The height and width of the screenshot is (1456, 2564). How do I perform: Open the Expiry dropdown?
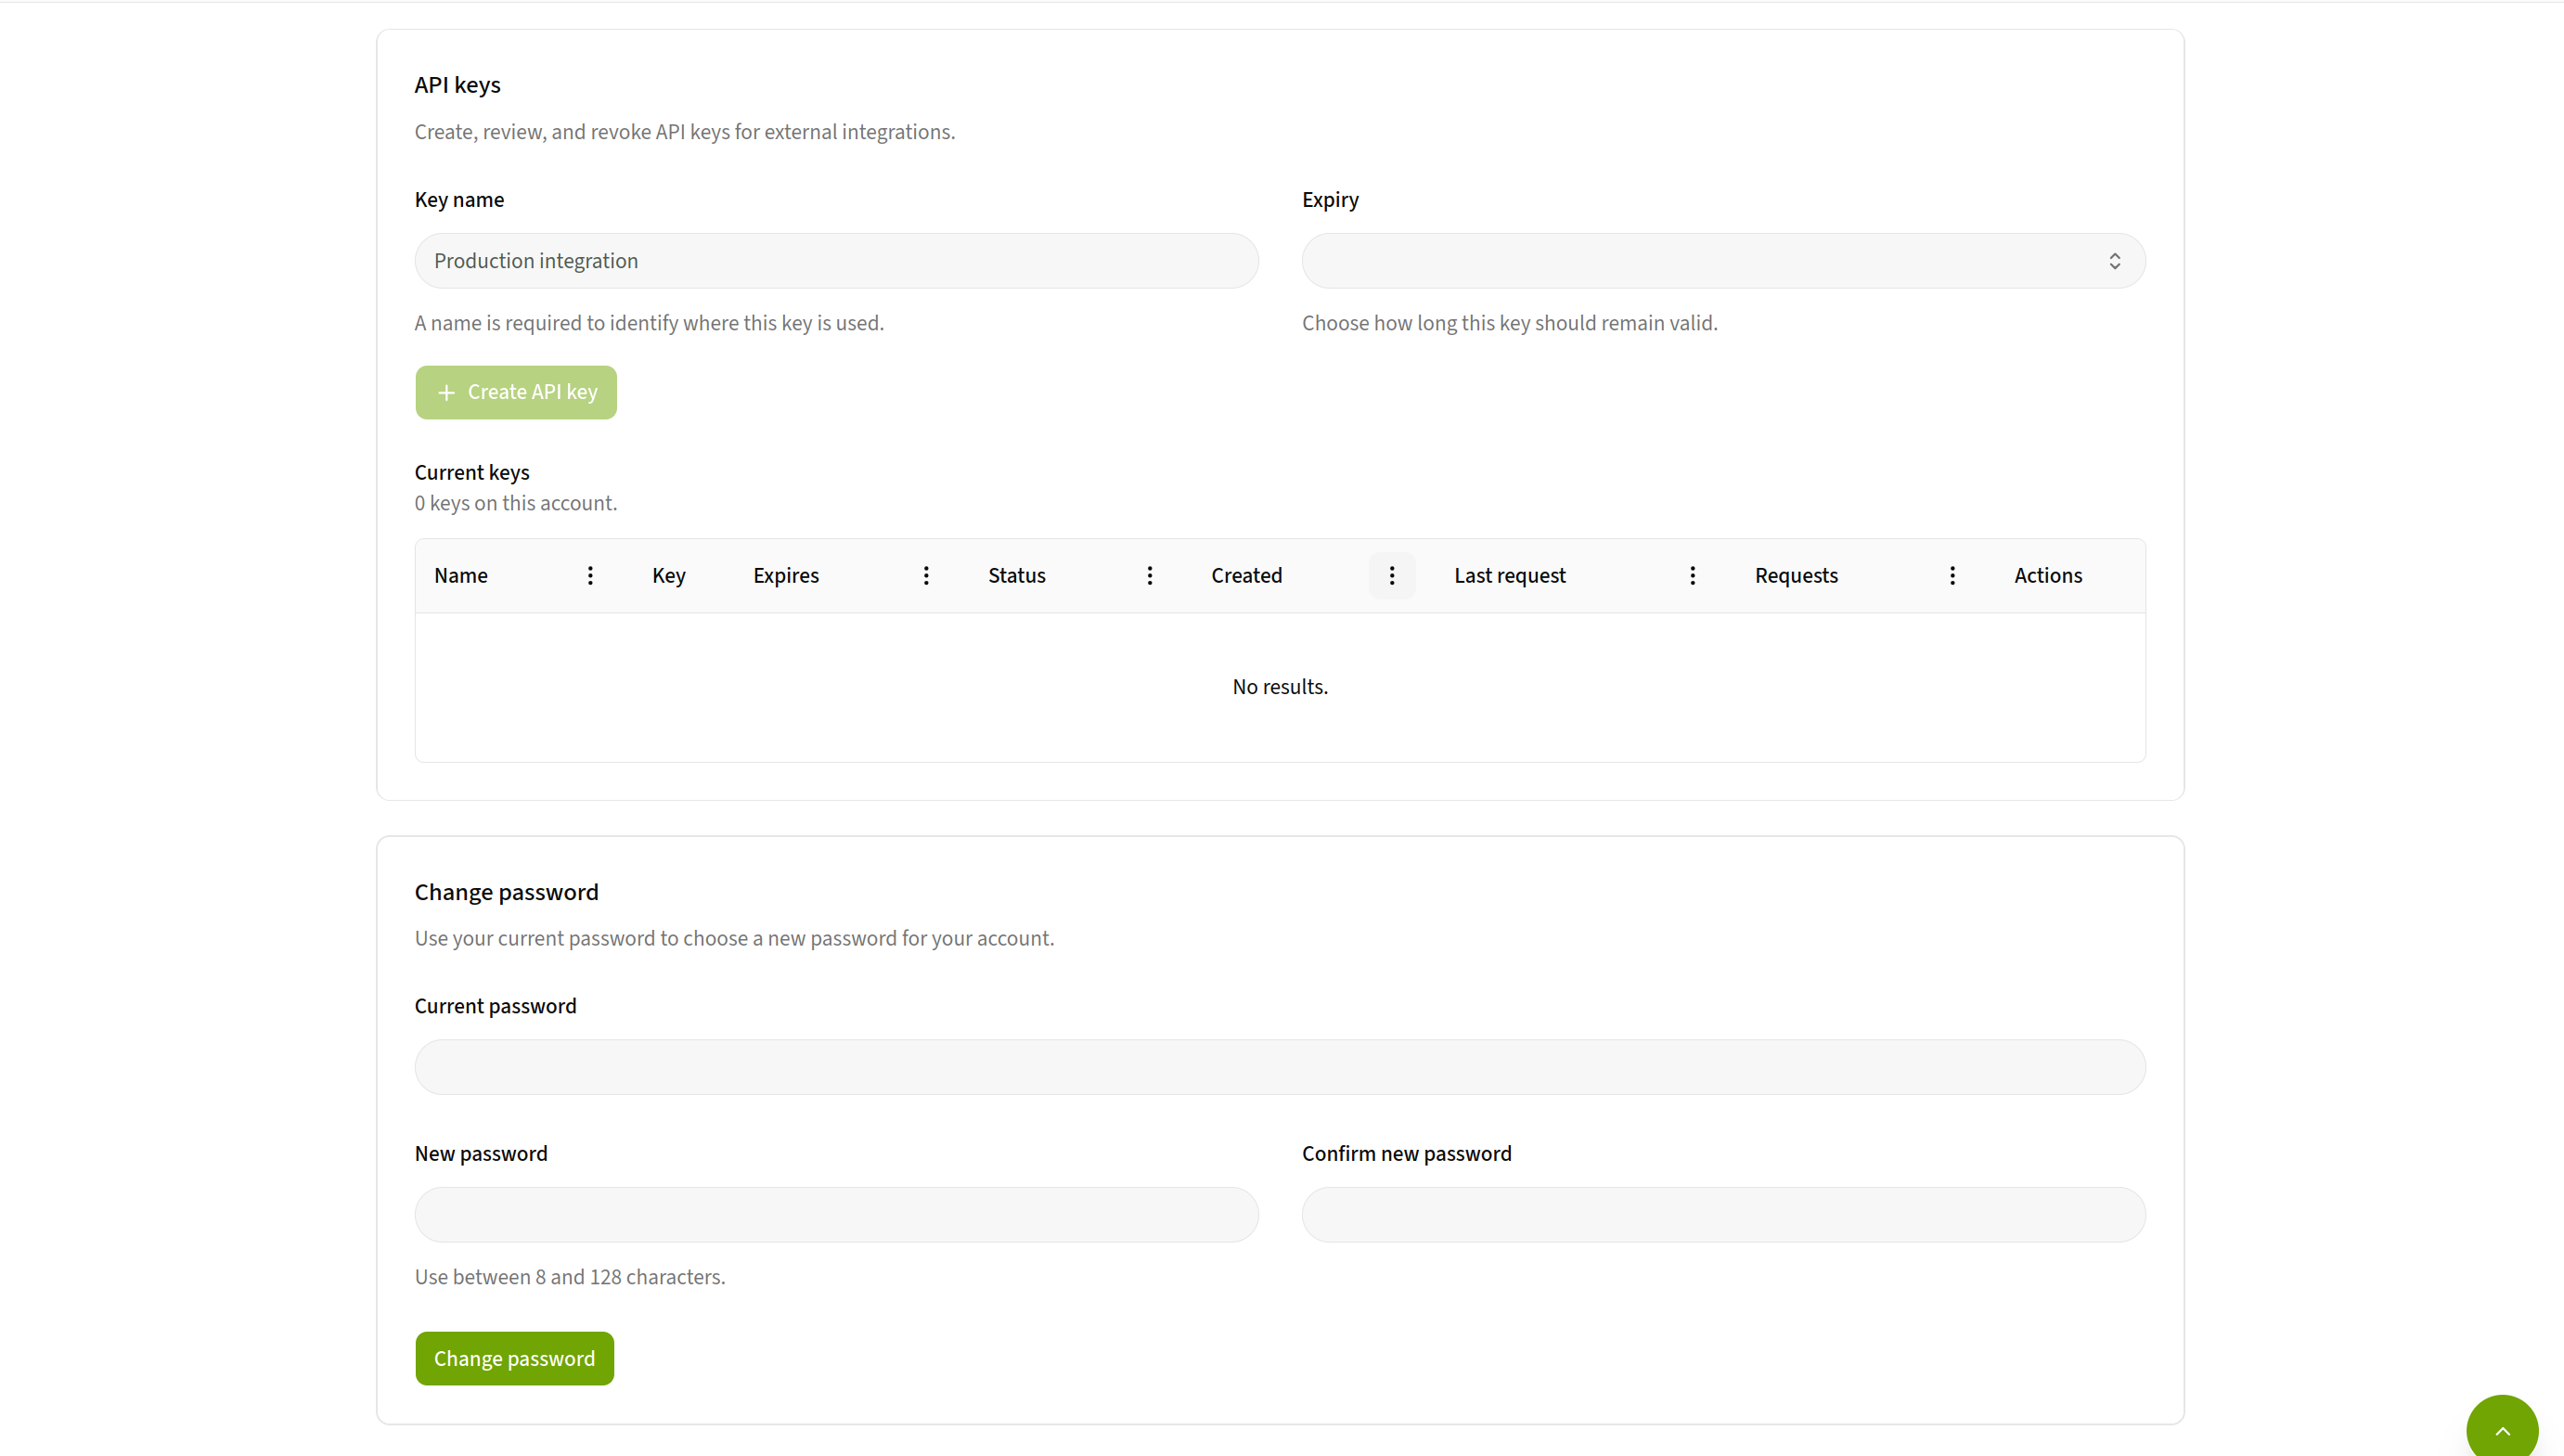(x=1723, y=261)
